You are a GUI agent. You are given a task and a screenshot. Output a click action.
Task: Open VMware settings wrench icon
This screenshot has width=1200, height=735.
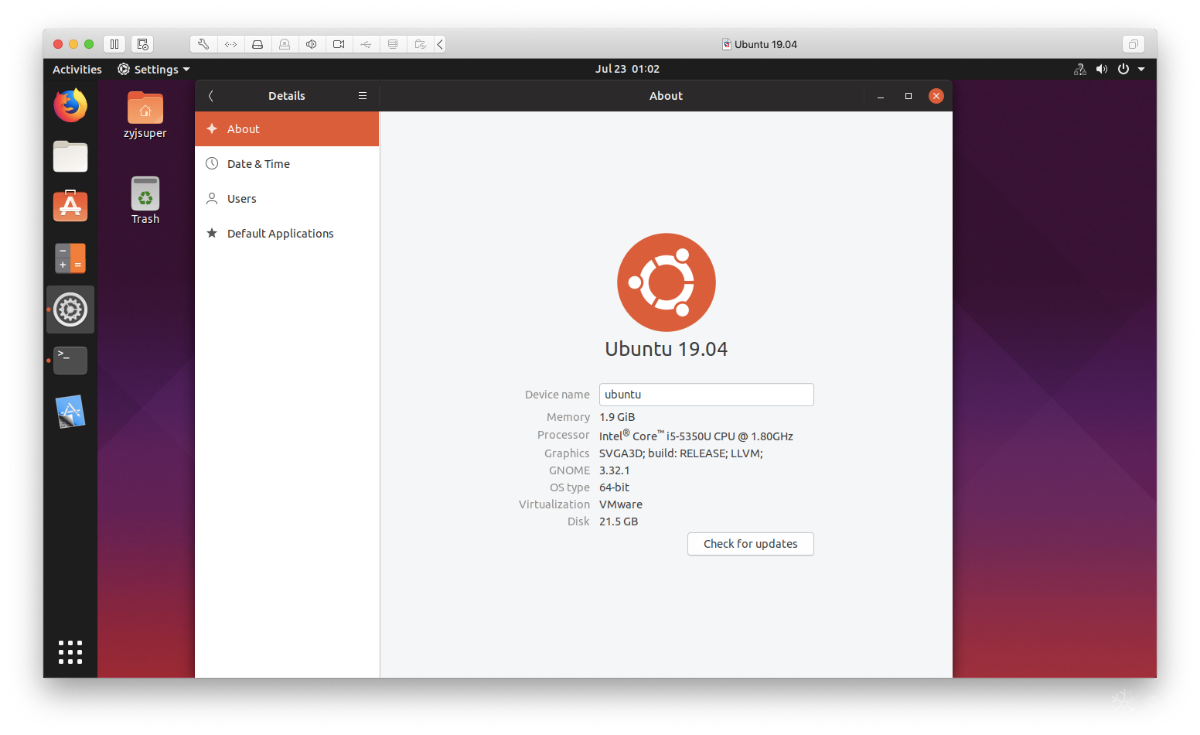pos(203,44)
